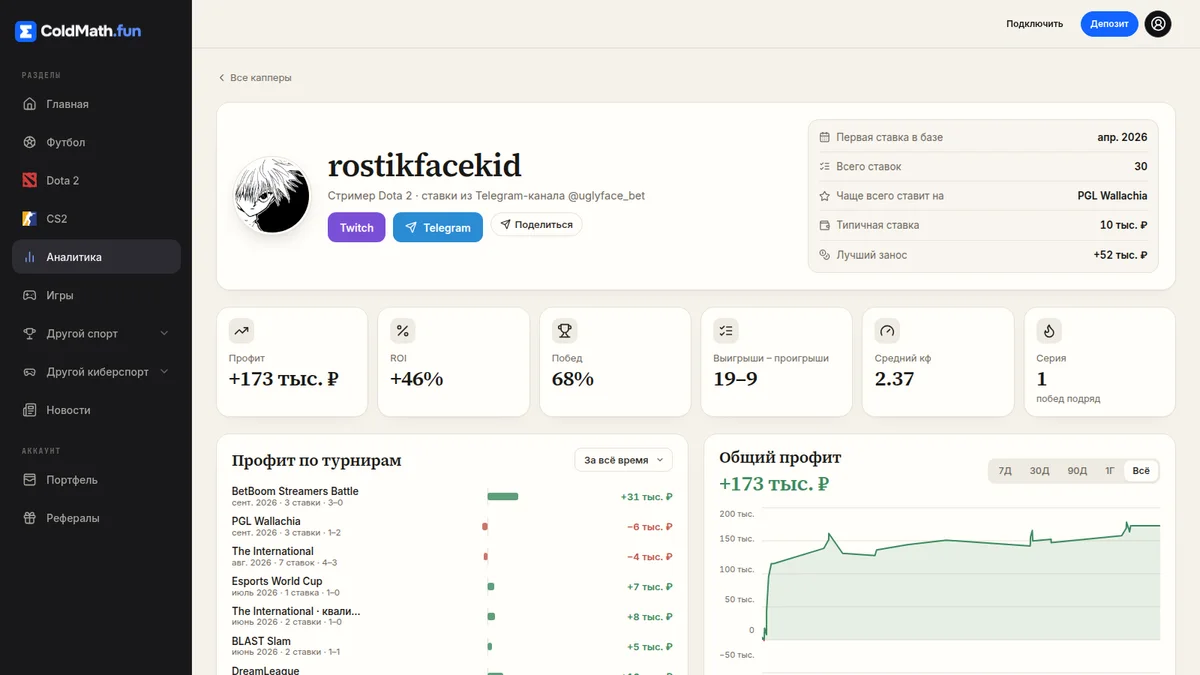
Task: Click the Побед trophy icon
Action: pos(565,330)
